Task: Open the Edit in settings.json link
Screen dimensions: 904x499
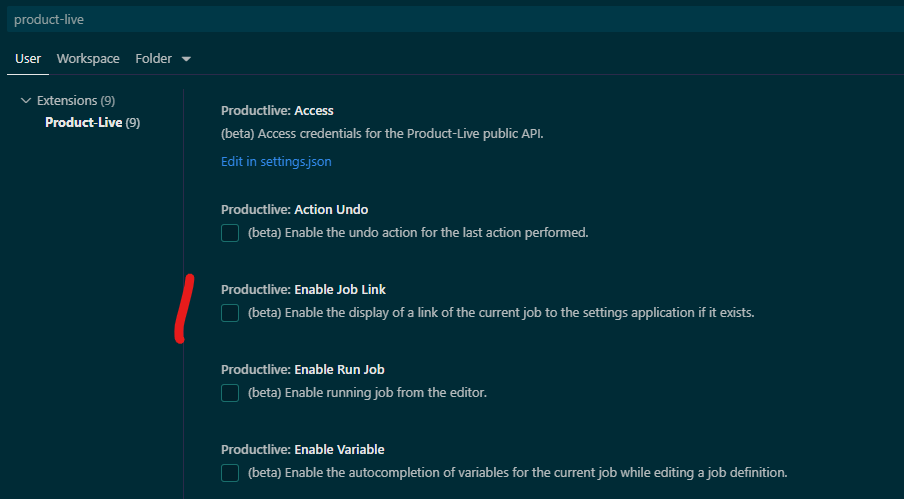Action: point(276,161)
